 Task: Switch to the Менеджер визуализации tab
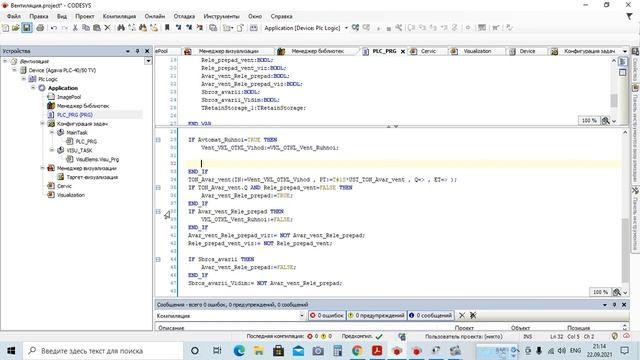point(228,51)
